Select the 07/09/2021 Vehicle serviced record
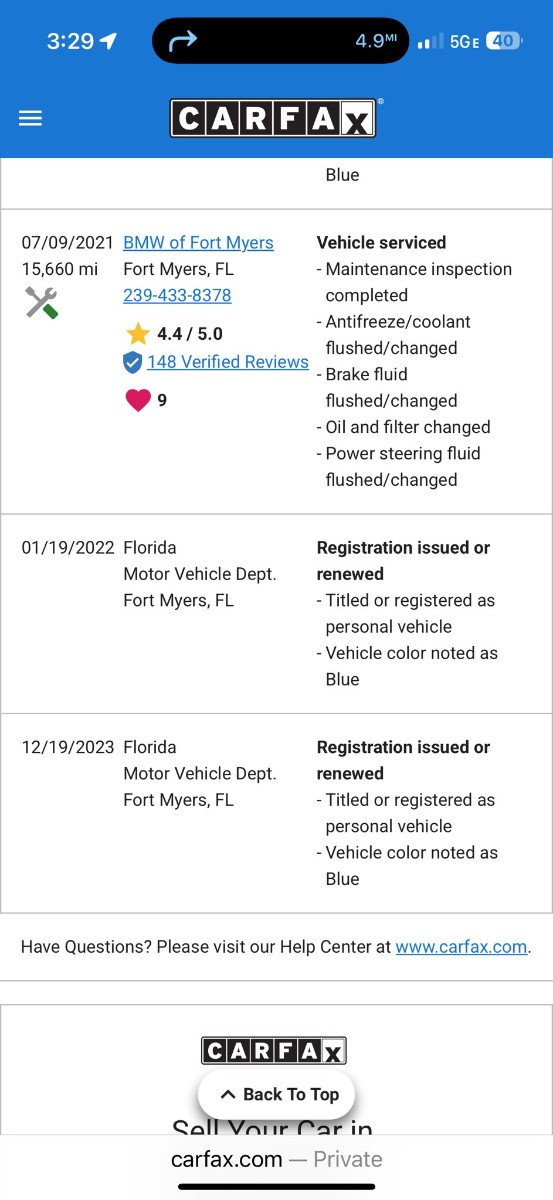Viewport: 553px width, 1200px height. (x=276, y=362)
